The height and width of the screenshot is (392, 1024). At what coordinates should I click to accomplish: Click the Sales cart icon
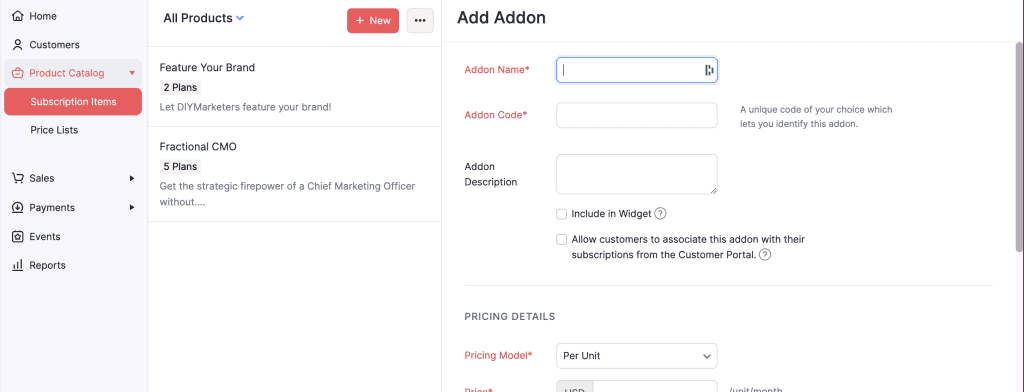(x=18, y=178)
